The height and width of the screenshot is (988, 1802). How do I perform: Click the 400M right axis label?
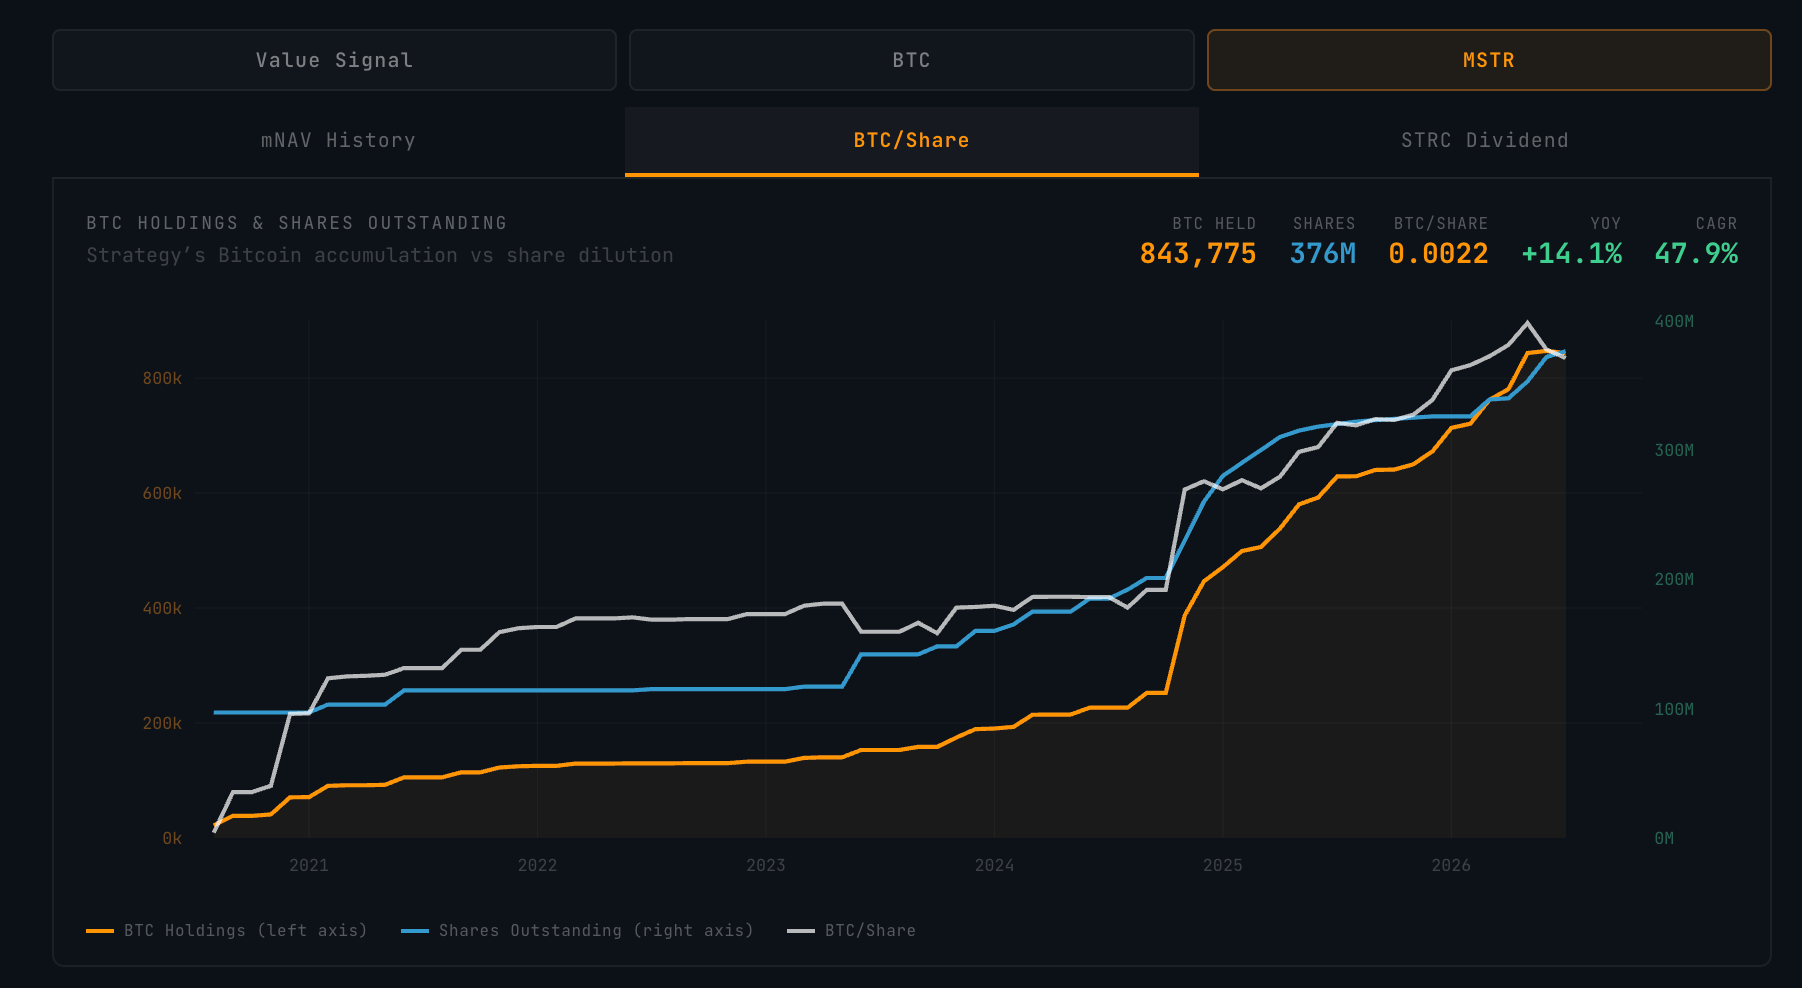coord(1674,321)
